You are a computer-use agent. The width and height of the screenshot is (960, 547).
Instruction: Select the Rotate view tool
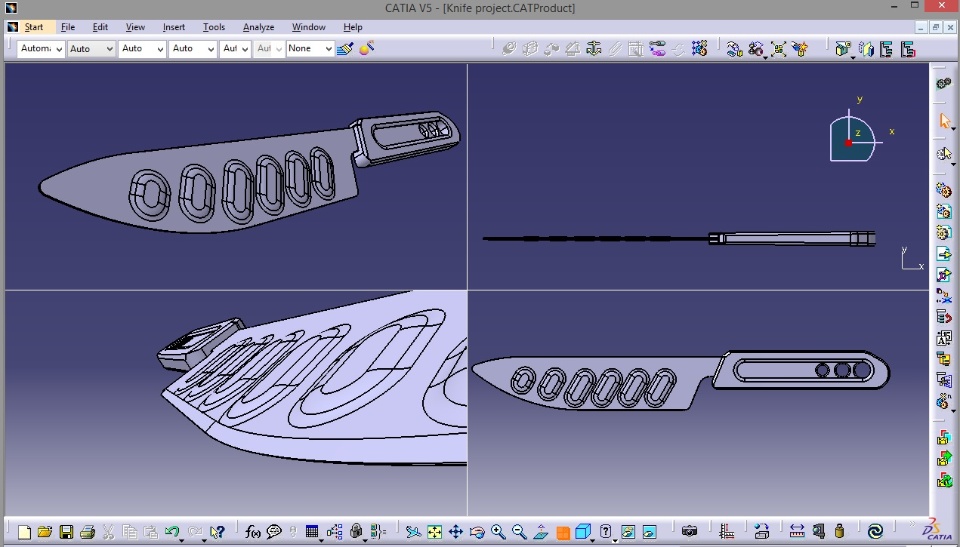click(477, 532)
